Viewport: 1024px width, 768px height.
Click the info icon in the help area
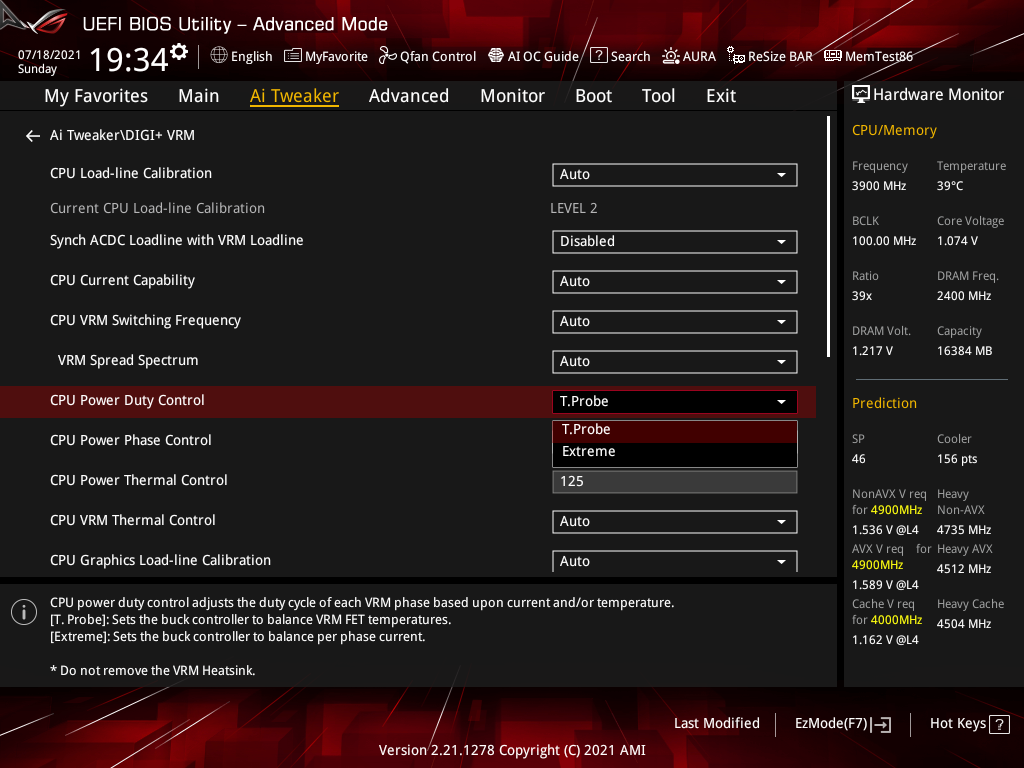tap(23, 611)
